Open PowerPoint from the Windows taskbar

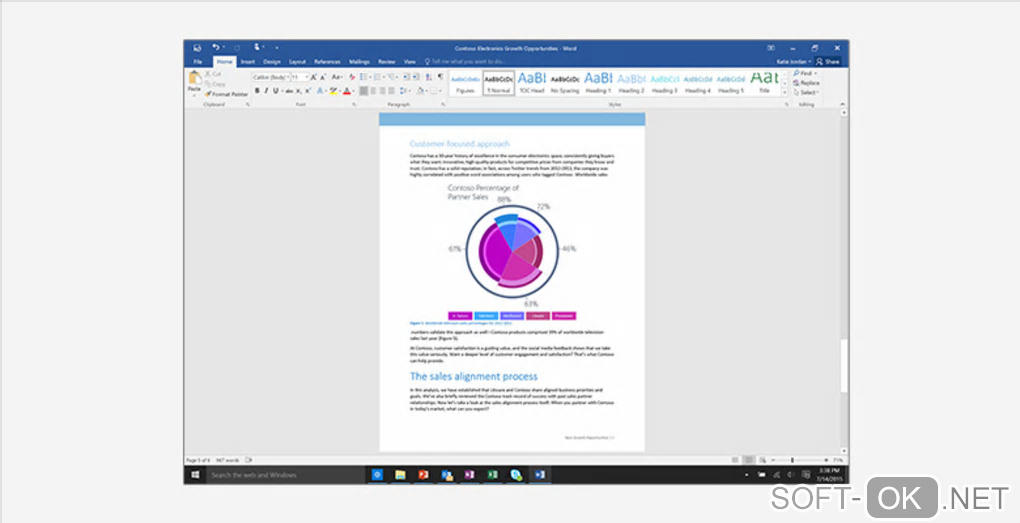coord(423,475)
